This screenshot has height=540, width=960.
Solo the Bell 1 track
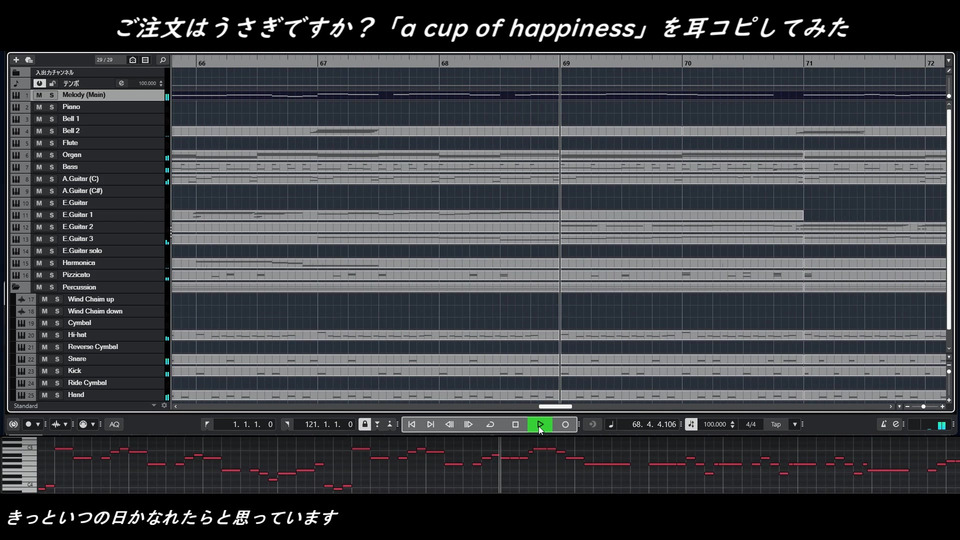pos(51,119)
